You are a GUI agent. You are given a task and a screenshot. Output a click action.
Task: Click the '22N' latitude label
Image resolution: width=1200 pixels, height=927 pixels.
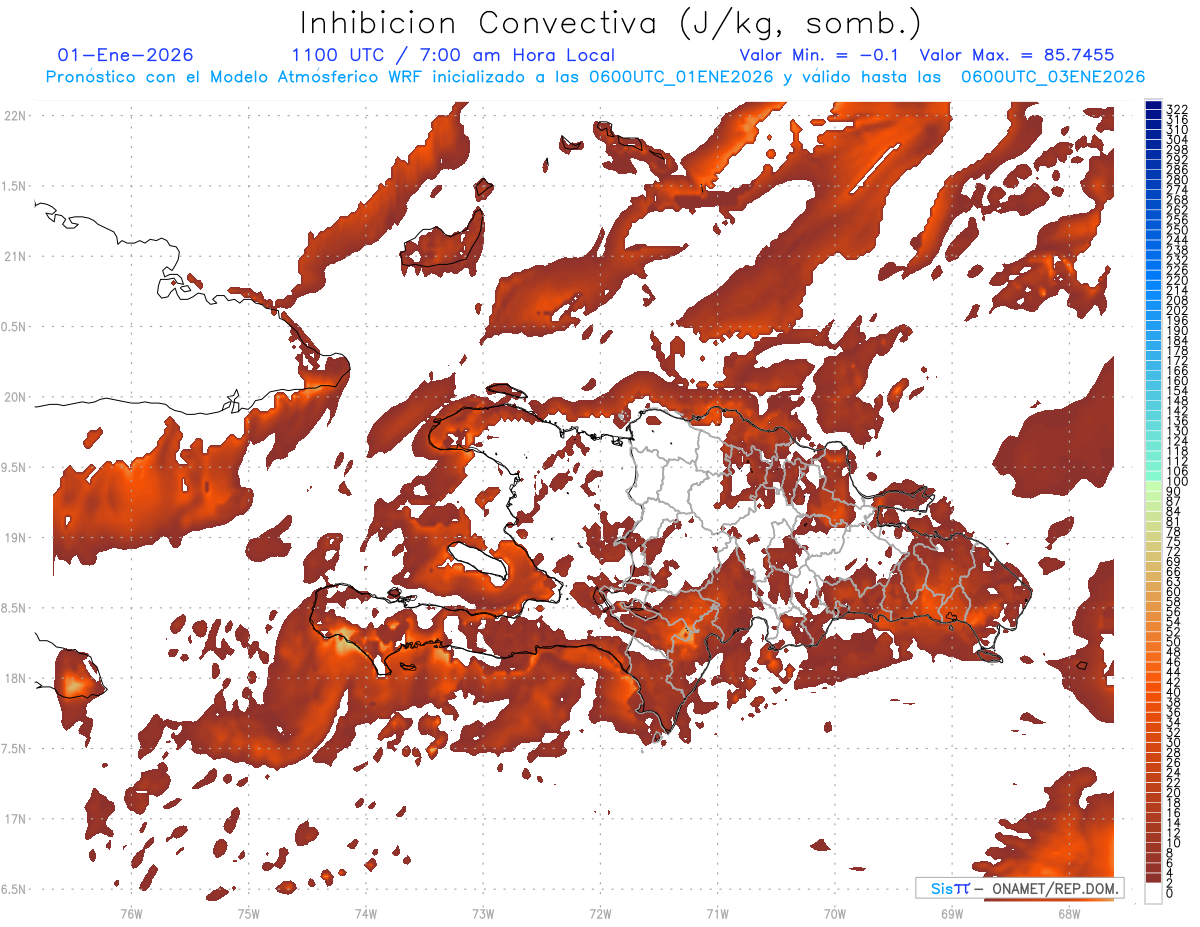[15, 116]
